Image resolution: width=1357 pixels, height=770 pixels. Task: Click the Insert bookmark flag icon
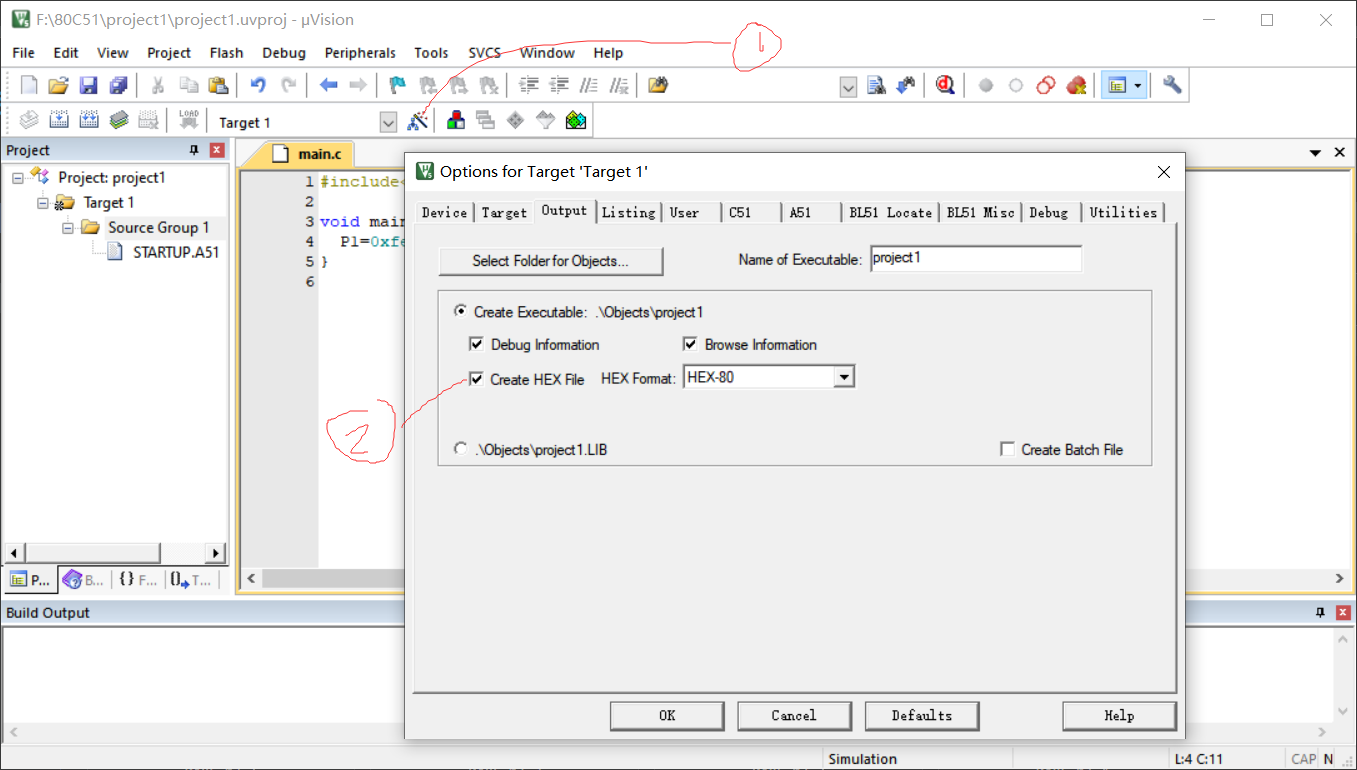pos(397,85)
